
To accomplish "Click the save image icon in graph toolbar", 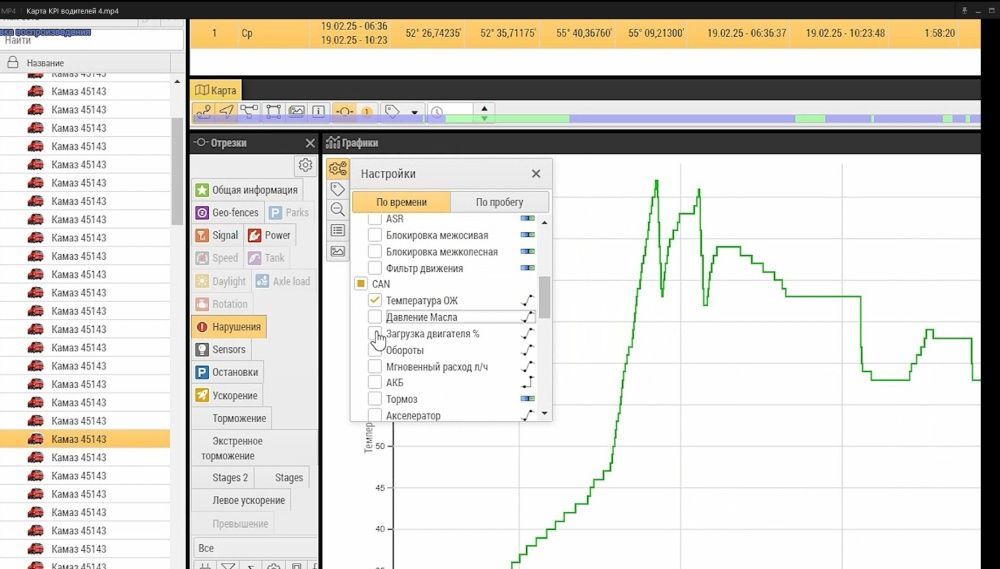I will point(337,251).
